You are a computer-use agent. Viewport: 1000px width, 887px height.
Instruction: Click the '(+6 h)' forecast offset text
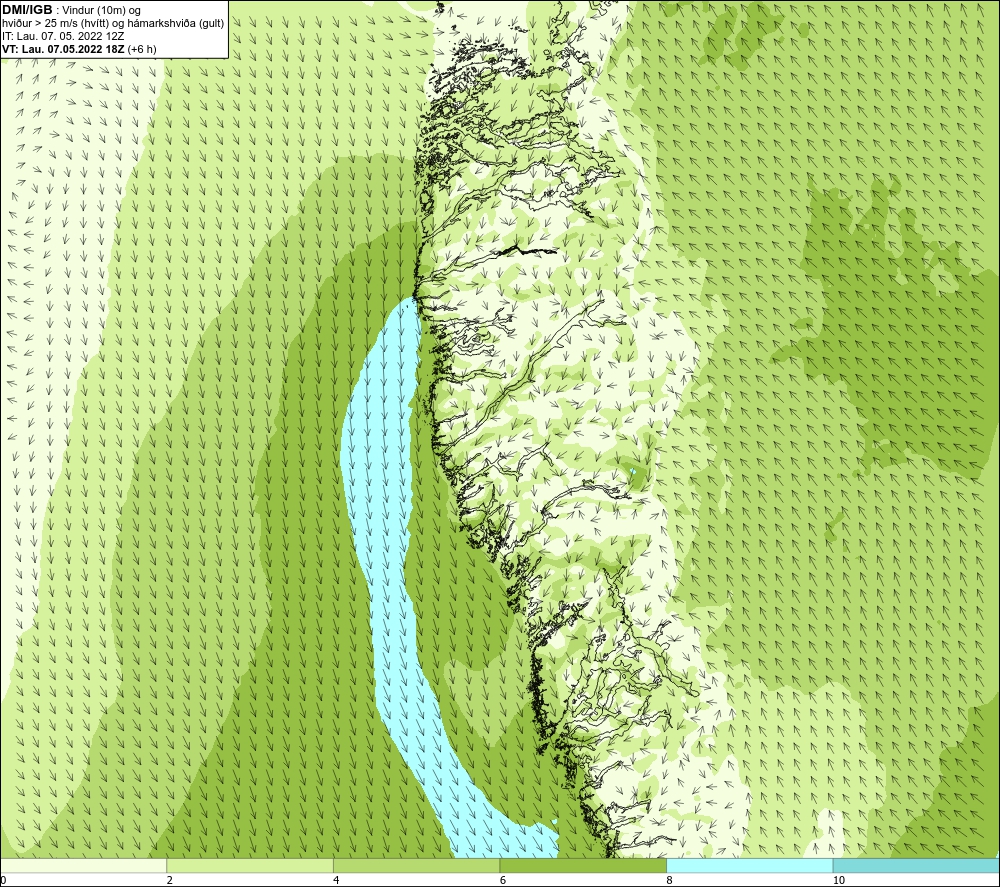point(142,49)
